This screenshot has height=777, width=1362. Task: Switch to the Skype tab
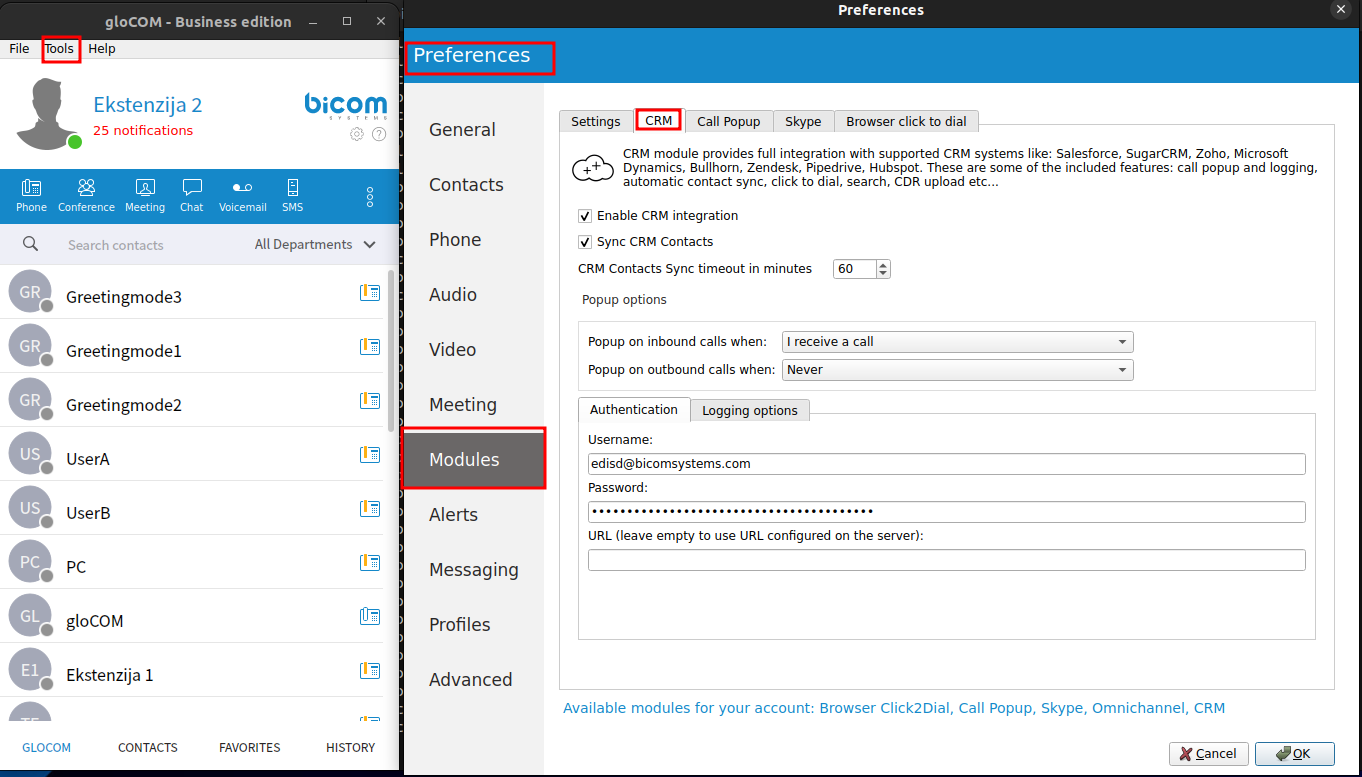[x=803, y=121]
